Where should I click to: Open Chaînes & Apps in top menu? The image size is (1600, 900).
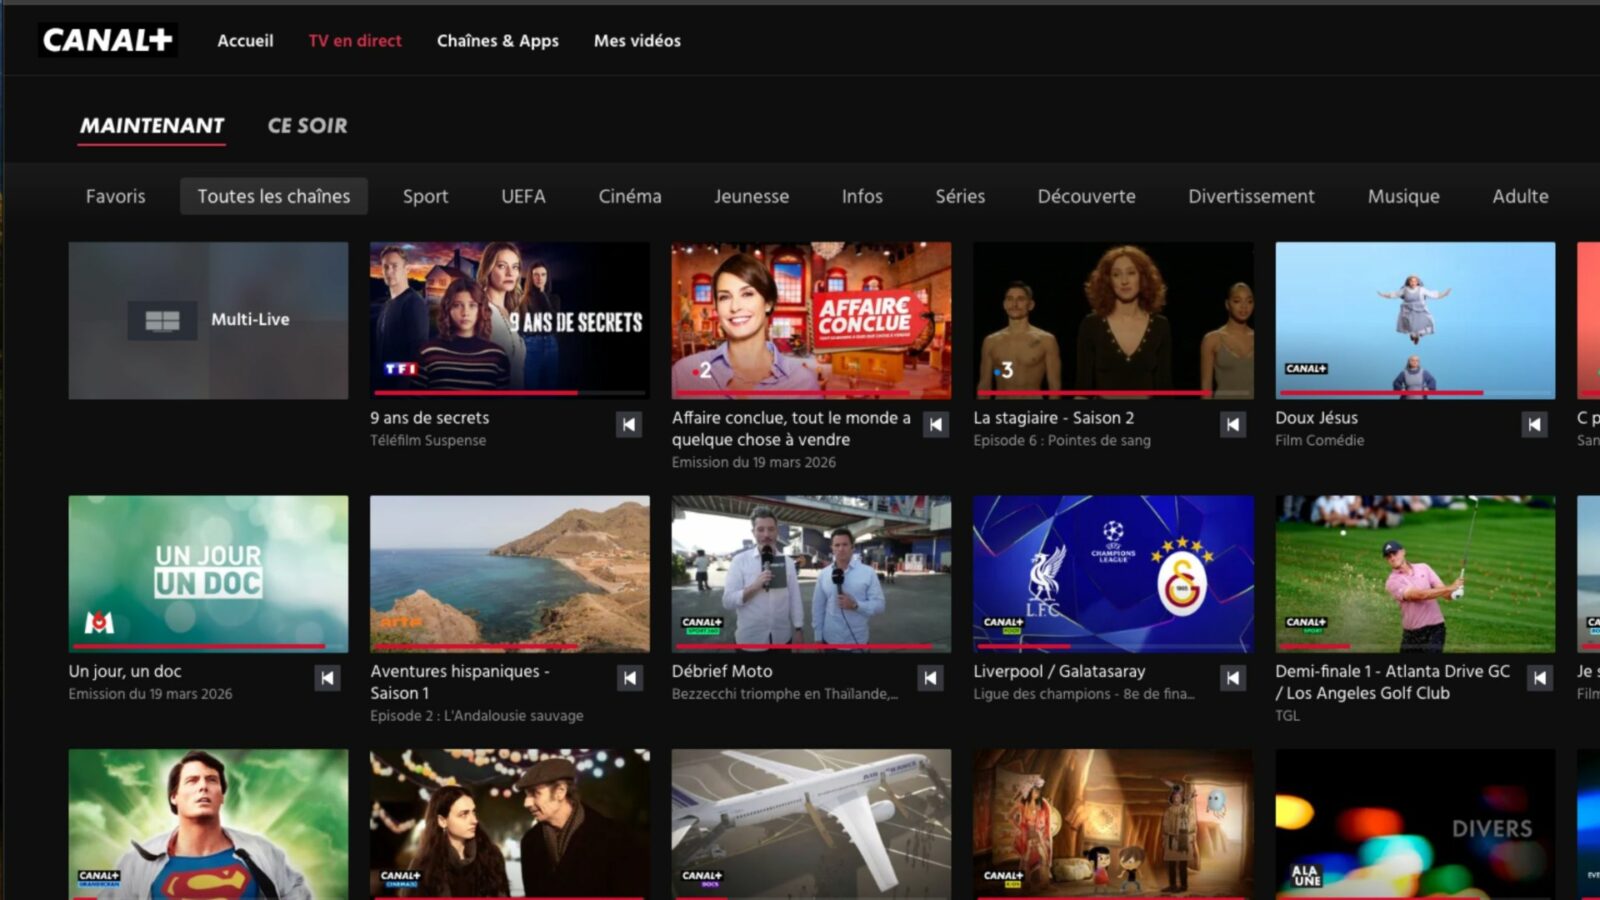(497, 41)
